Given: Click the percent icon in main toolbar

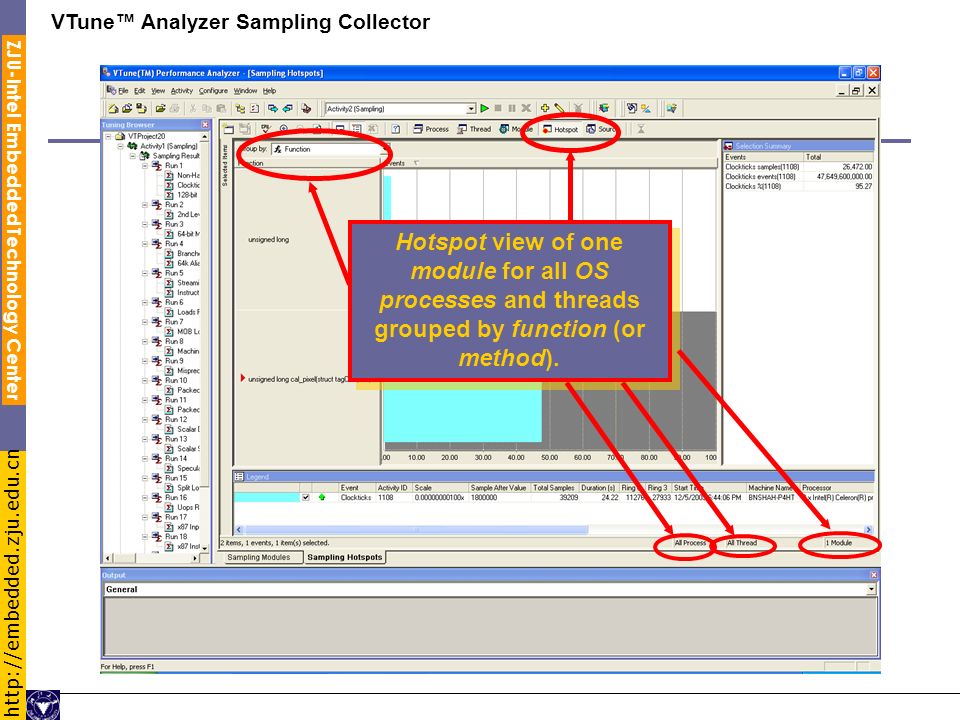Looking at the screenshot, I should point(646,108).
